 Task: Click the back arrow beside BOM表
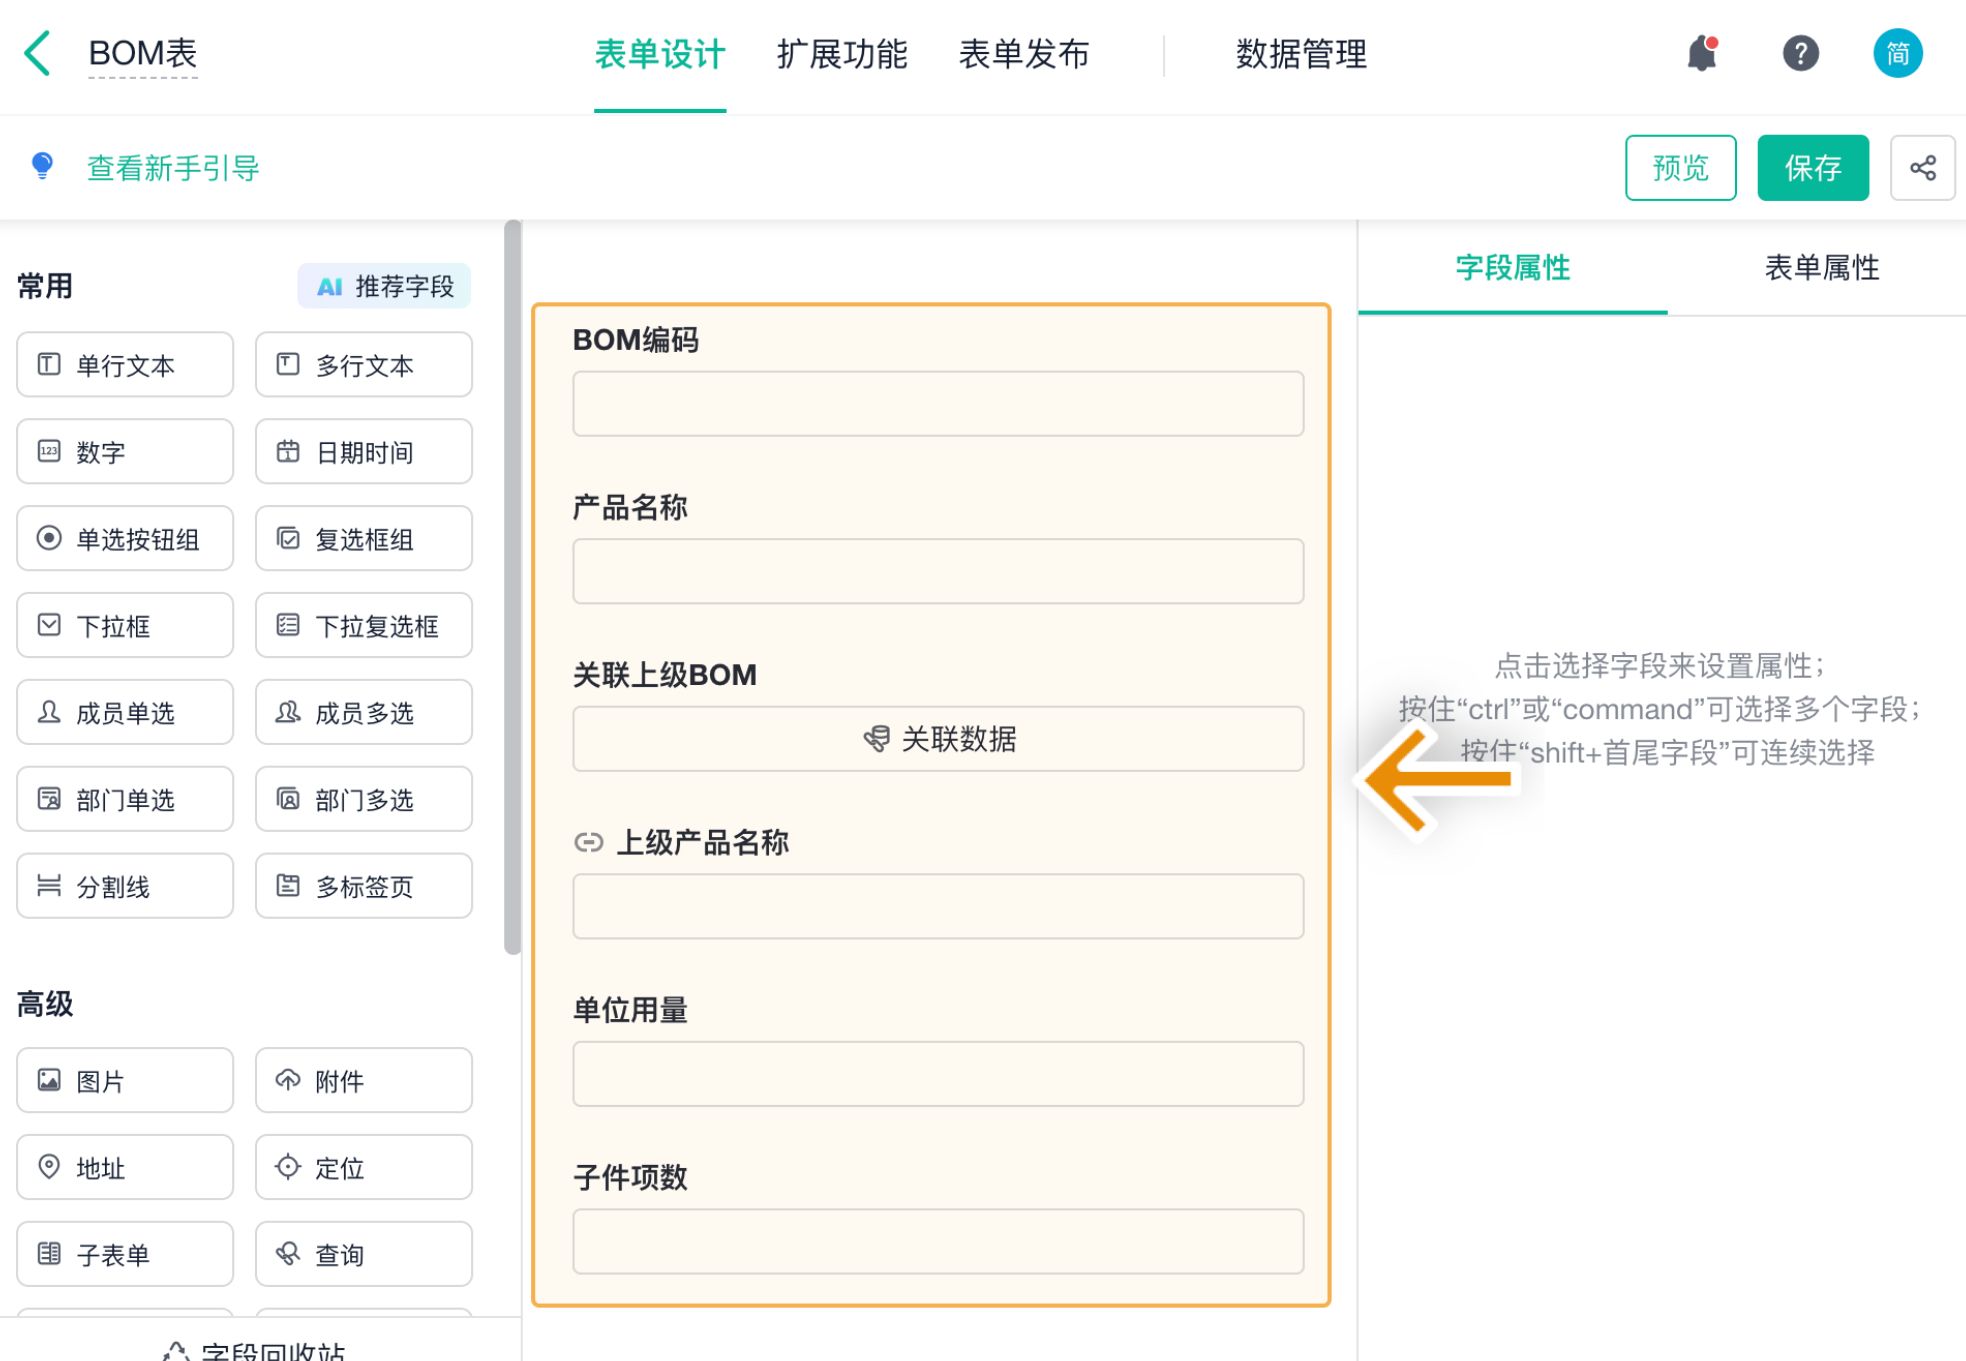point(38,53)
